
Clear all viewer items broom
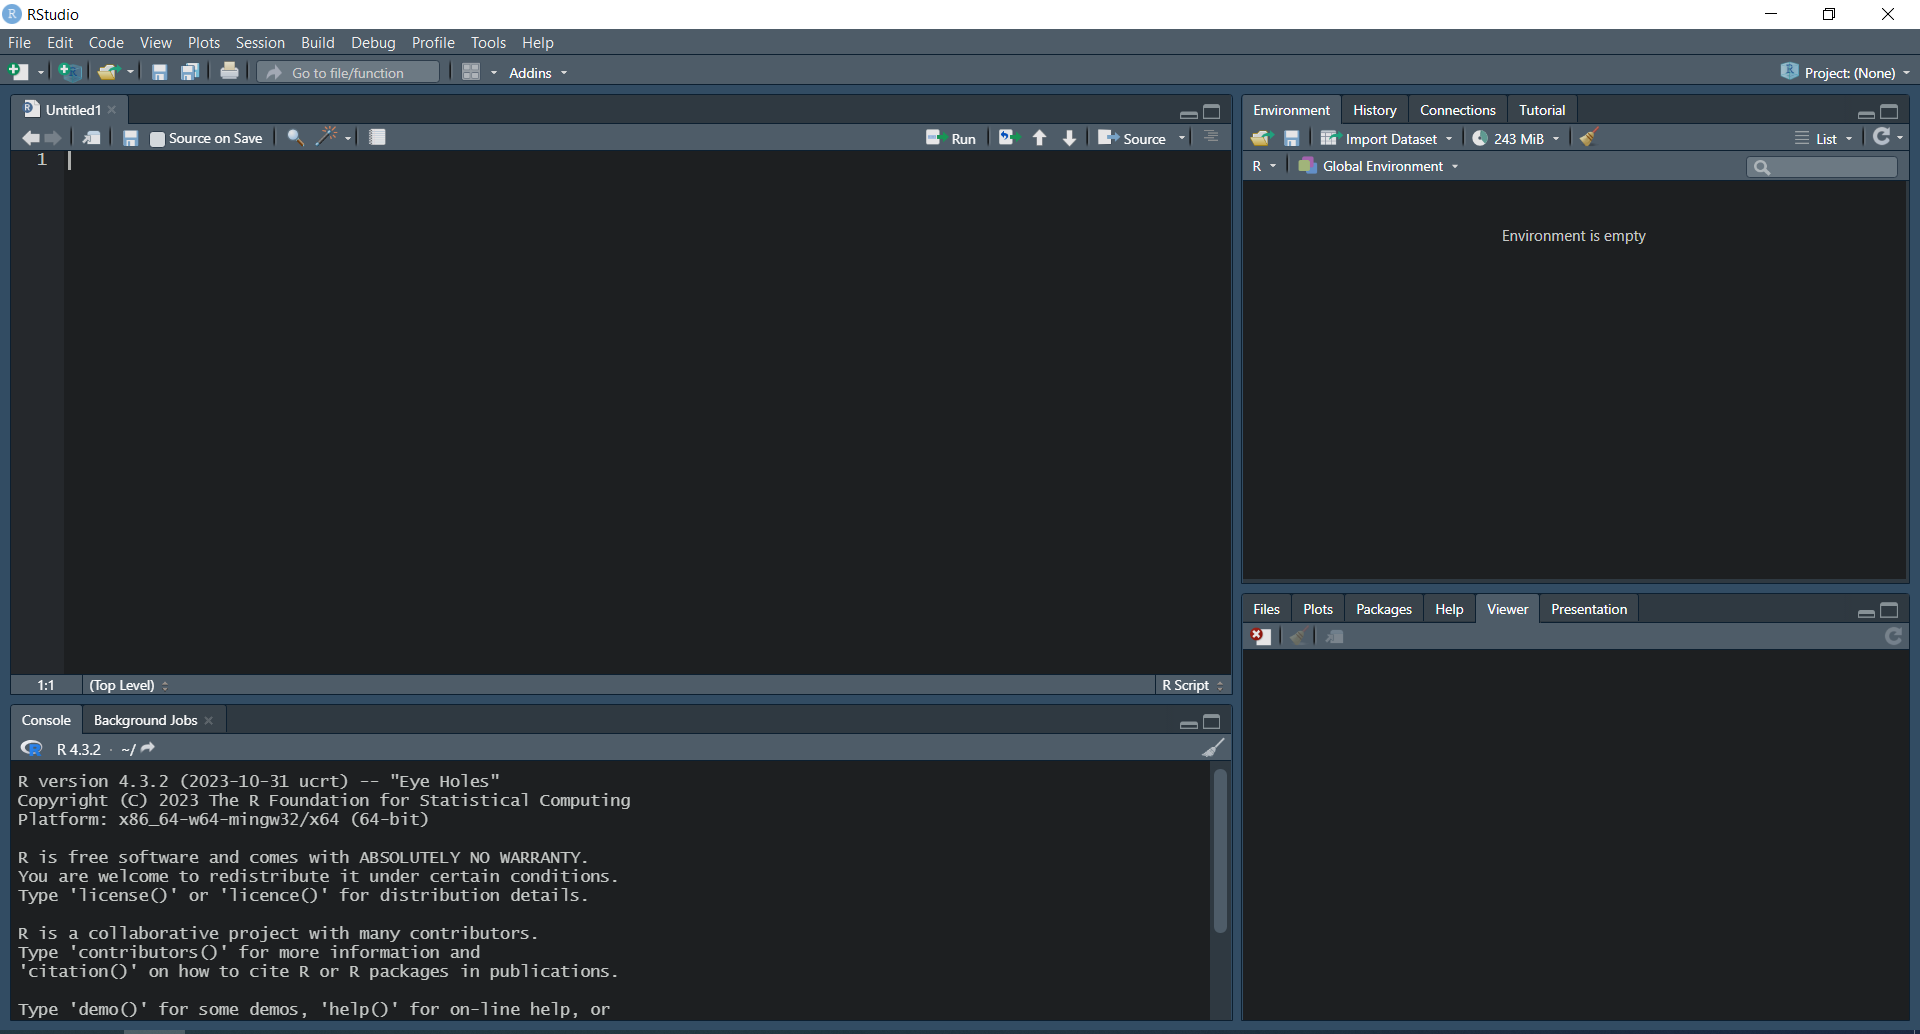point(1297,636)
